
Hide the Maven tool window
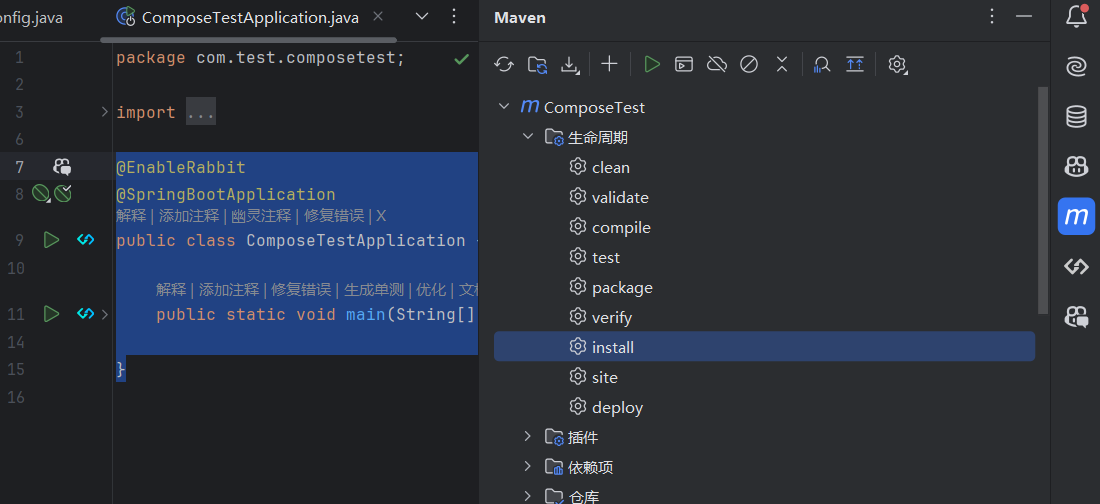(x=1024, y=16)
